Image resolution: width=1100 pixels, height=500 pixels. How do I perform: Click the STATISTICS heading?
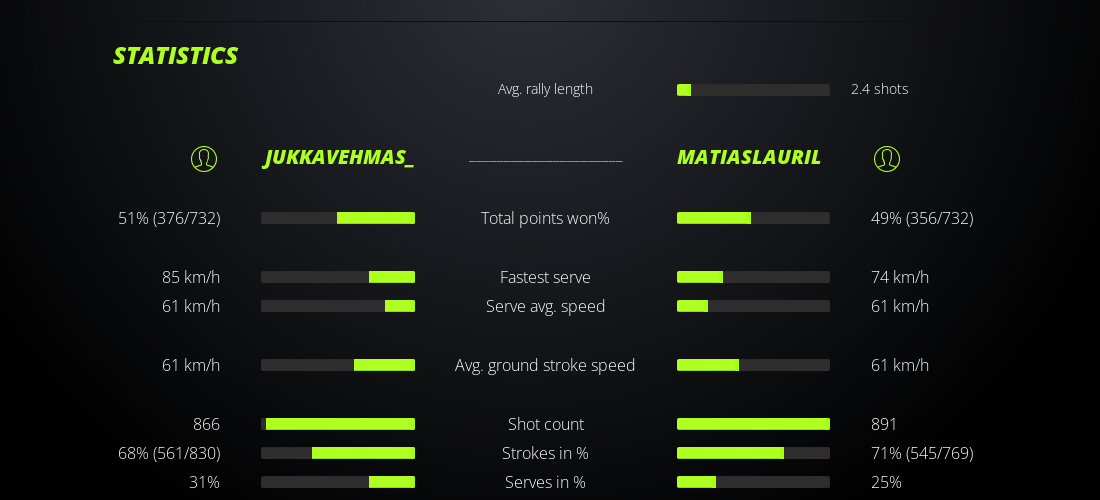(175, 56)
